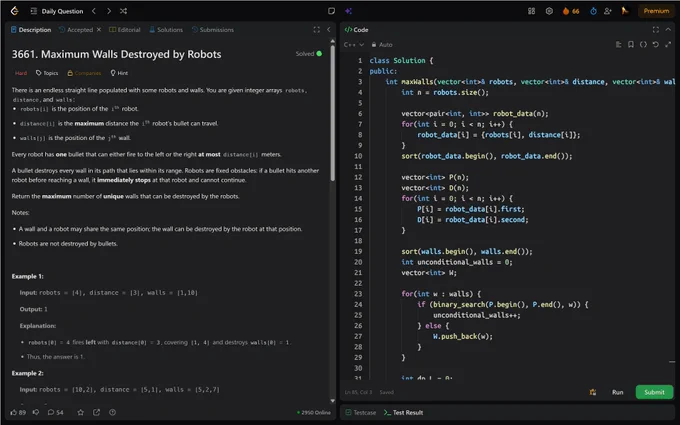The image size is (680, 425).
Task: Click the description panel scrollbar
Action: [x=333, y=113]
